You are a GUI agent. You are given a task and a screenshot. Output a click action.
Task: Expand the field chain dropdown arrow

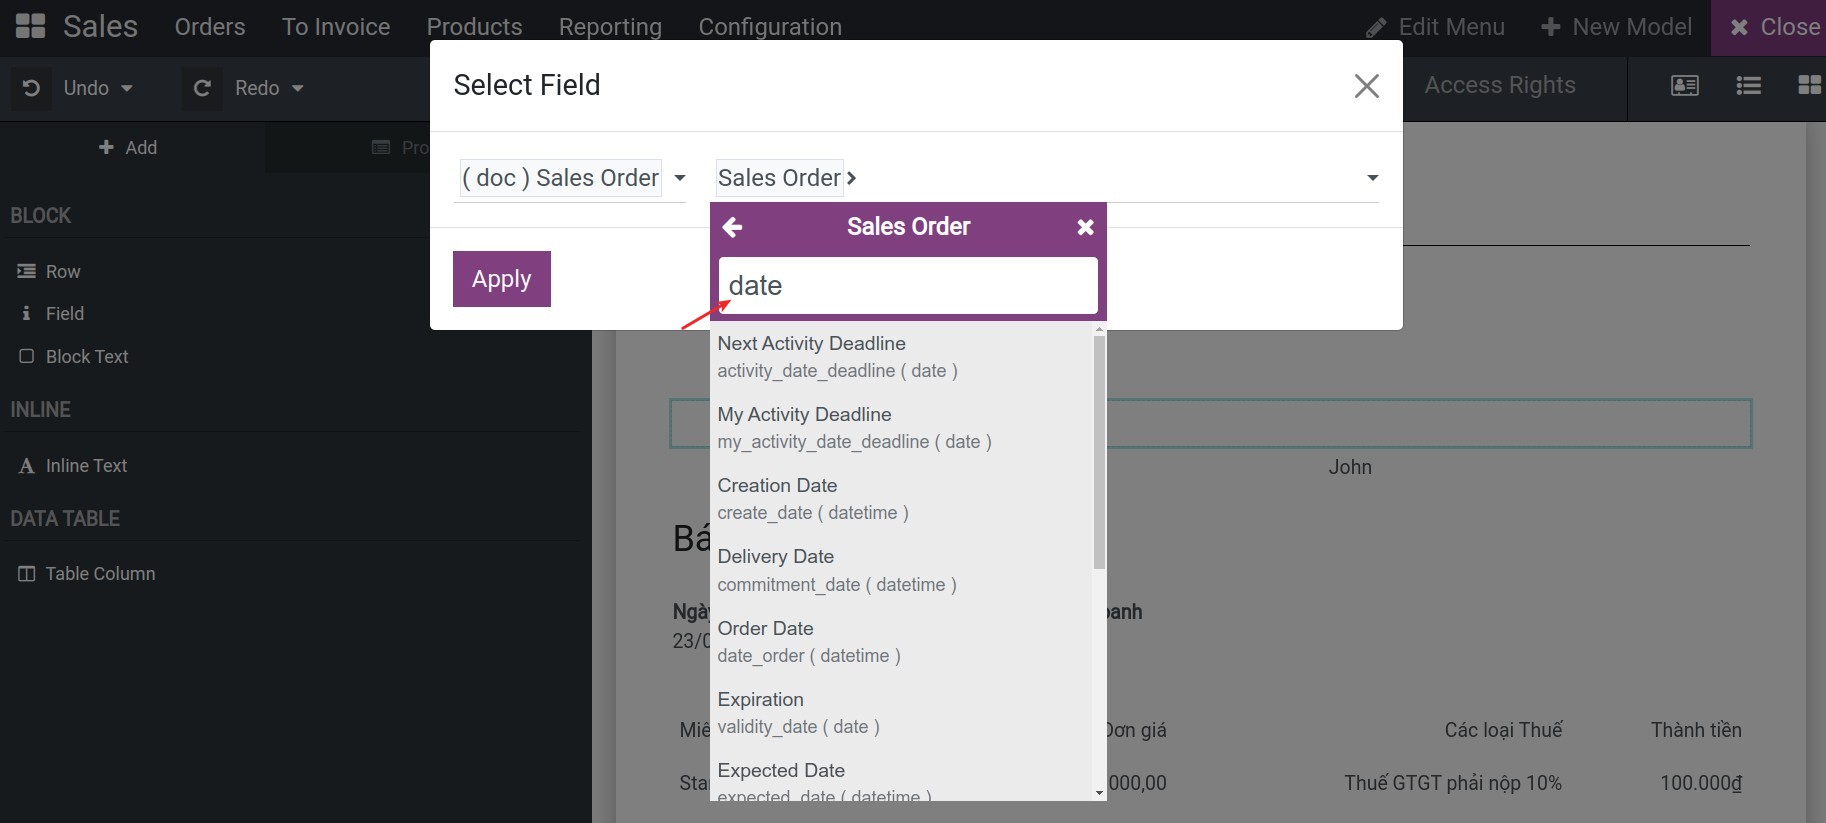click(x=1372, y=178)
